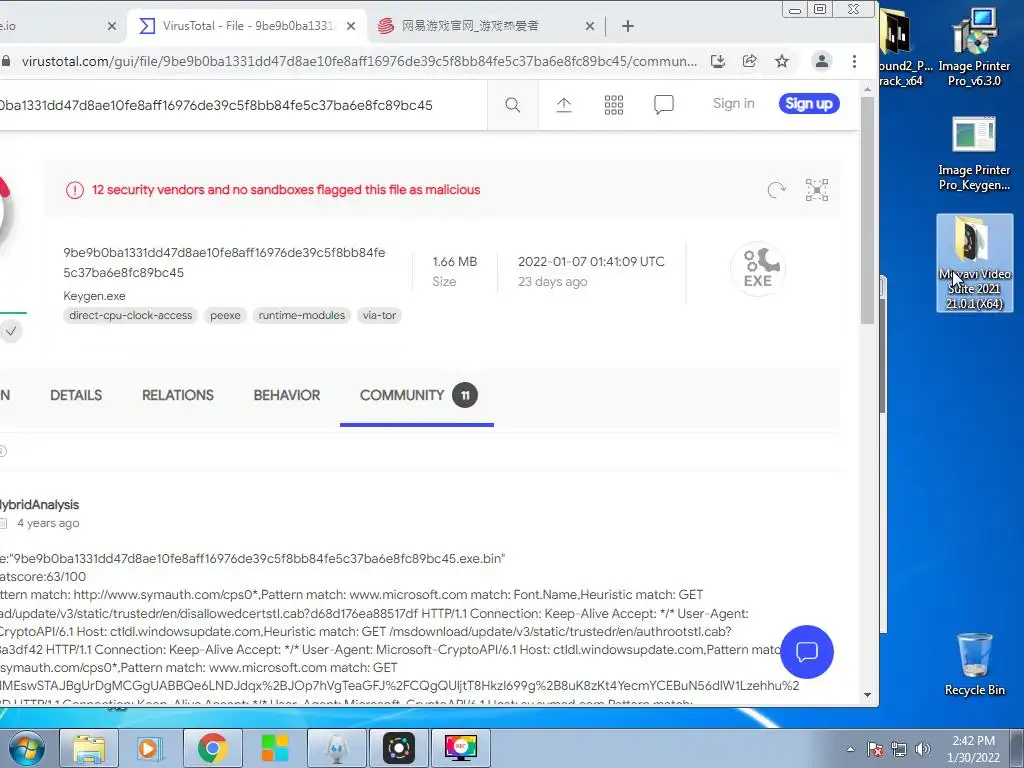Show hidden tray icons arrow
This screenshot has height=768, width=1024.
[x=850, y=749]
